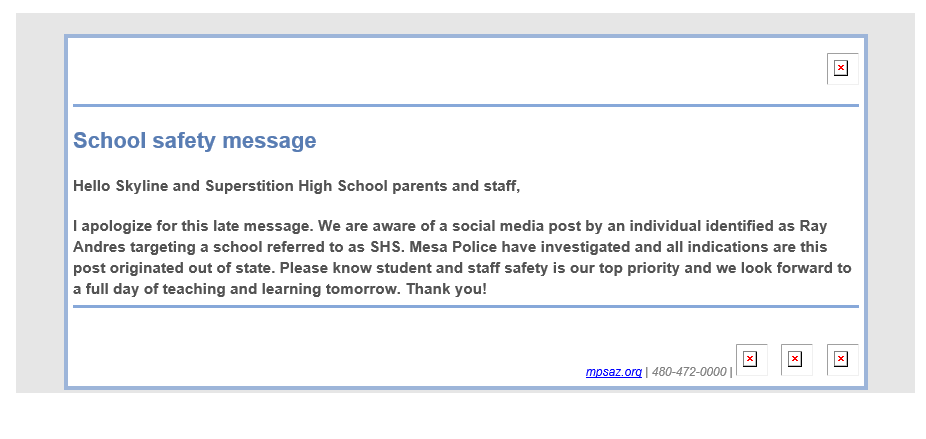Viewport: 926px width, 439px height.
Task: Click the rightmost broken footer image icon
Action: [x=841, y=359]
